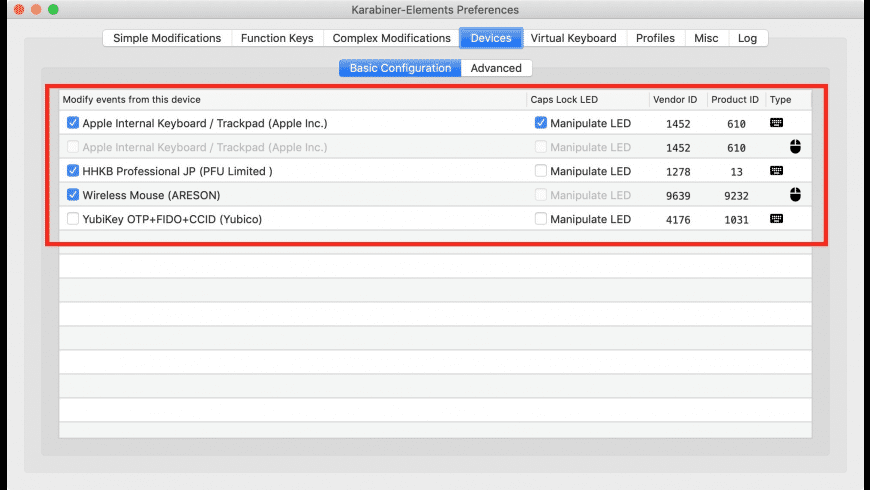Open the Complex Modifications tab
The height and width of the screenshot is (490, 870).
[x=391, y=38]
